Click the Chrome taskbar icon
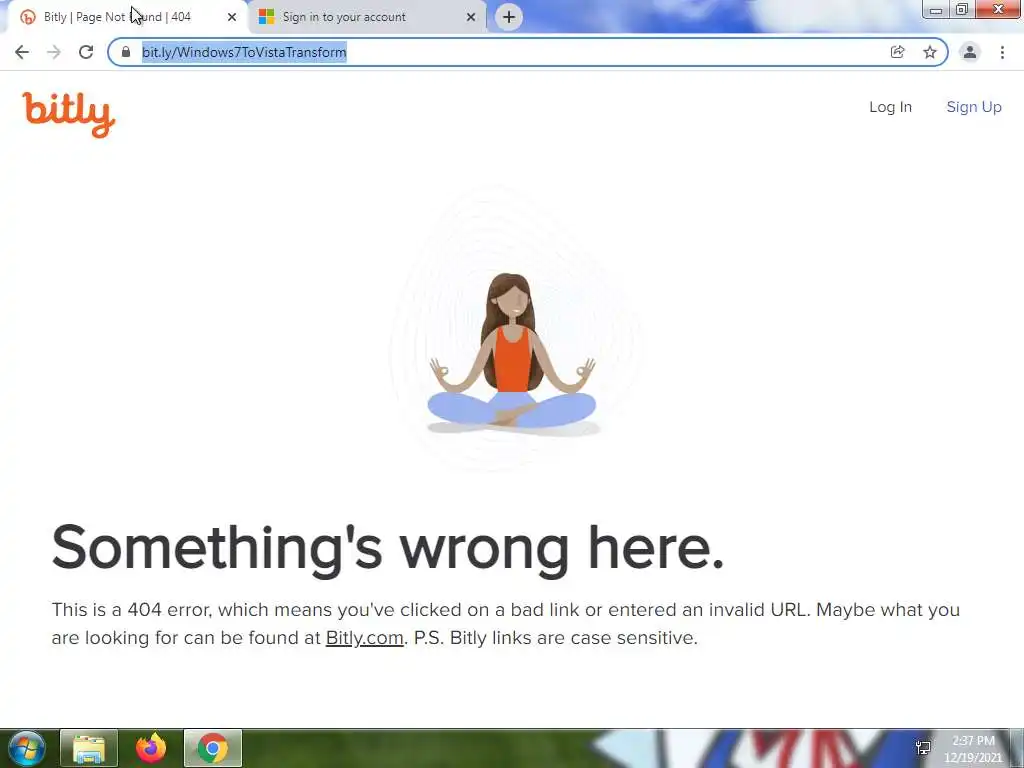This screenshot has height=768, width=1024. tap(213, 748)
